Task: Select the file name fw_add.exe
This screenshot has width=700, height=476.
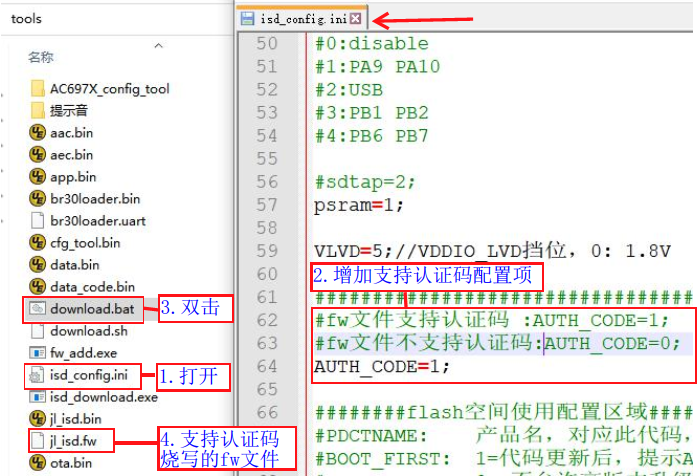Action: (x=84, y=353)
